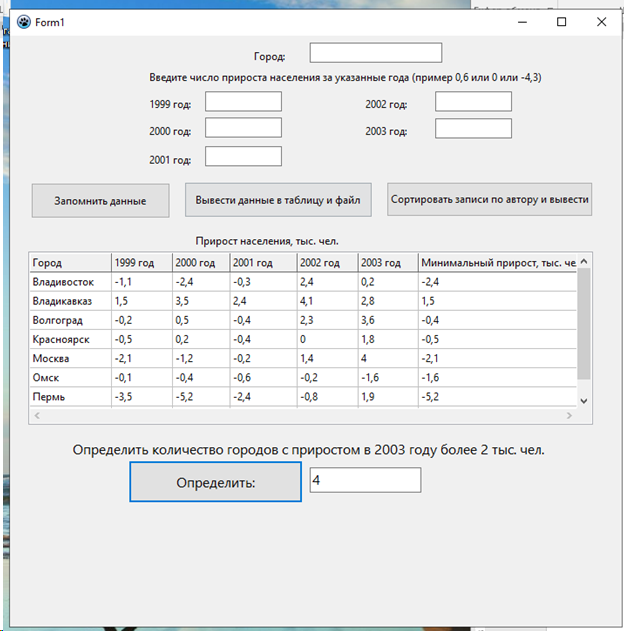Click the Город input field
624x631 pixels.
[375, 53]
